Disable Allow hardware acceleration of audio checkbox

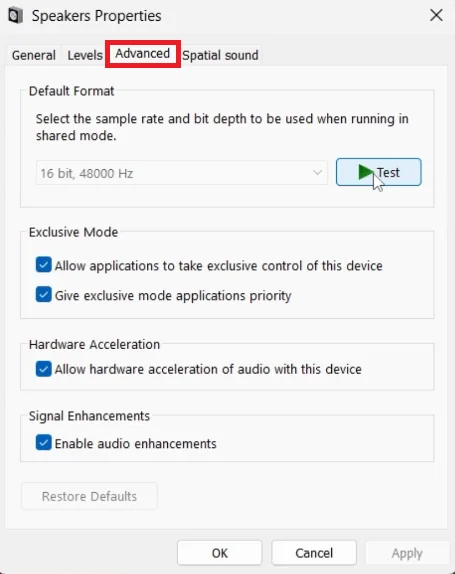(44, 369)
